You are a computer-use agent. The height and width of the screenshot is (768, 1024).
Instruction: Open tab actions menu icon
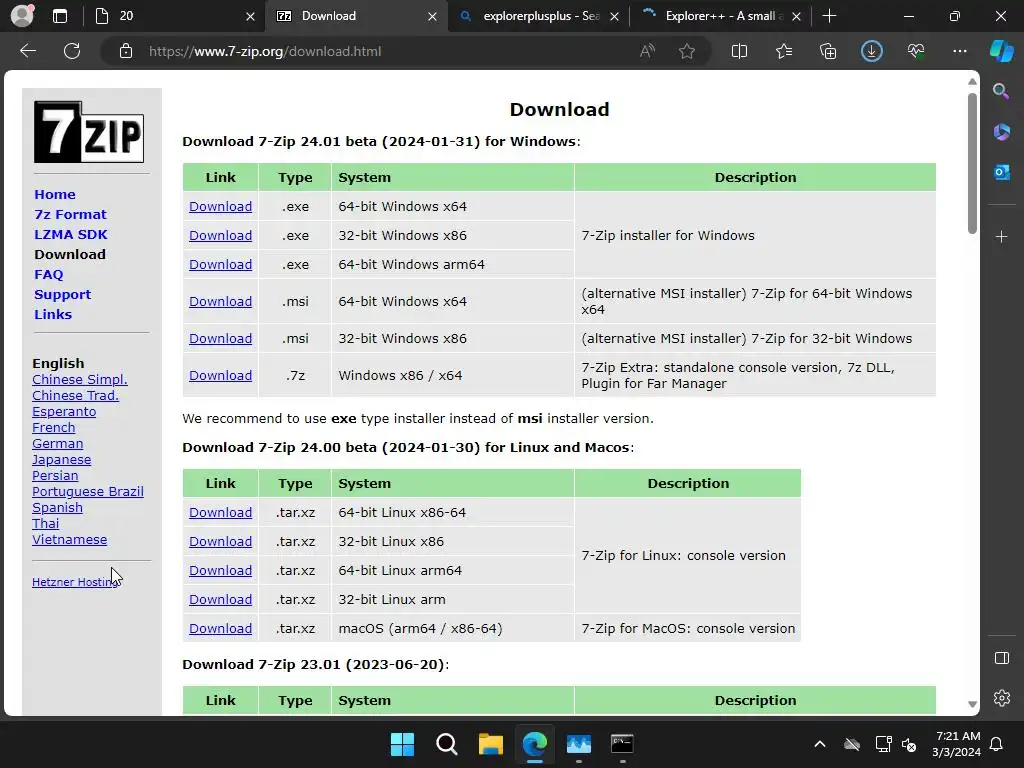[60, 16]
